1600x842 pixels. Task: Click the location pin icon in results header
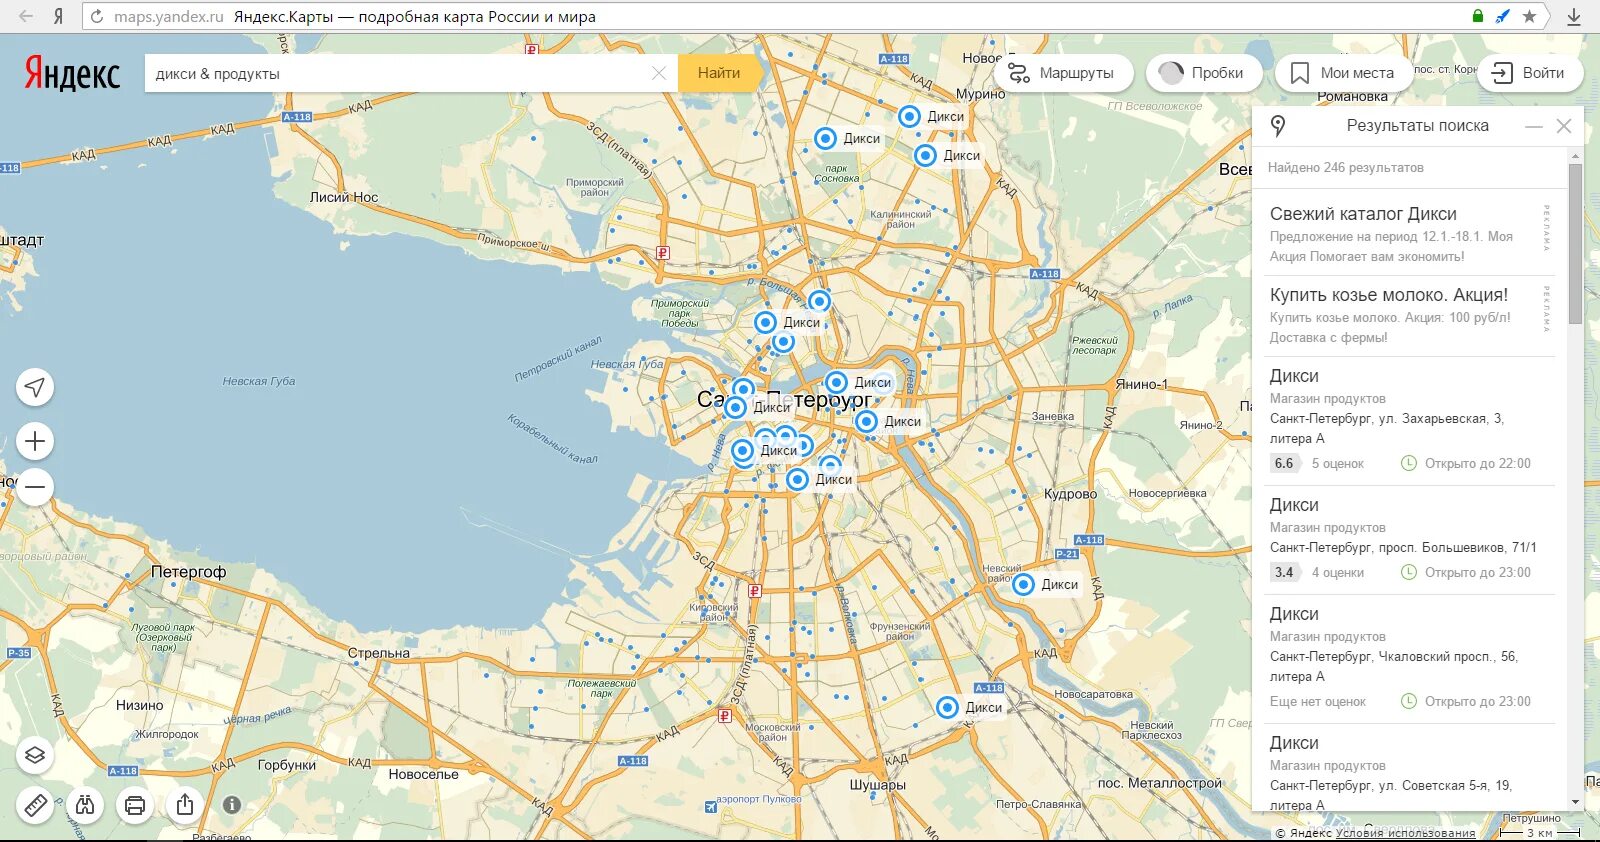click(x=1277, y=126)
